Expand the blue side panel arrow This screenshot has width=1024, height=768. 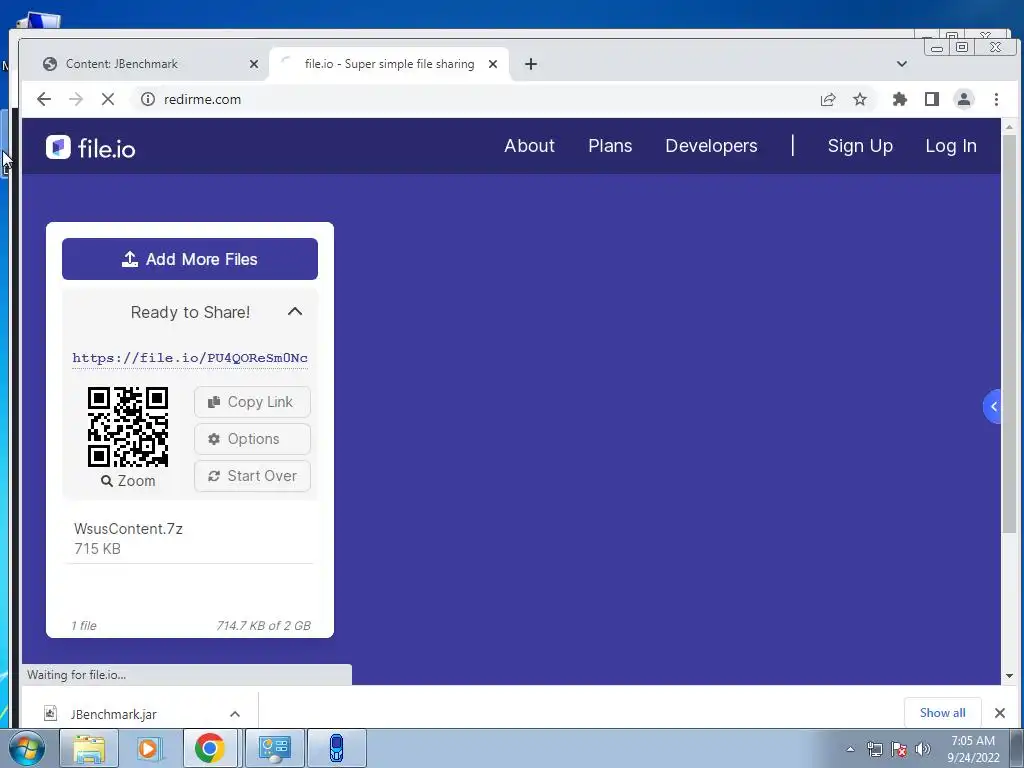(x=992, y=406)
